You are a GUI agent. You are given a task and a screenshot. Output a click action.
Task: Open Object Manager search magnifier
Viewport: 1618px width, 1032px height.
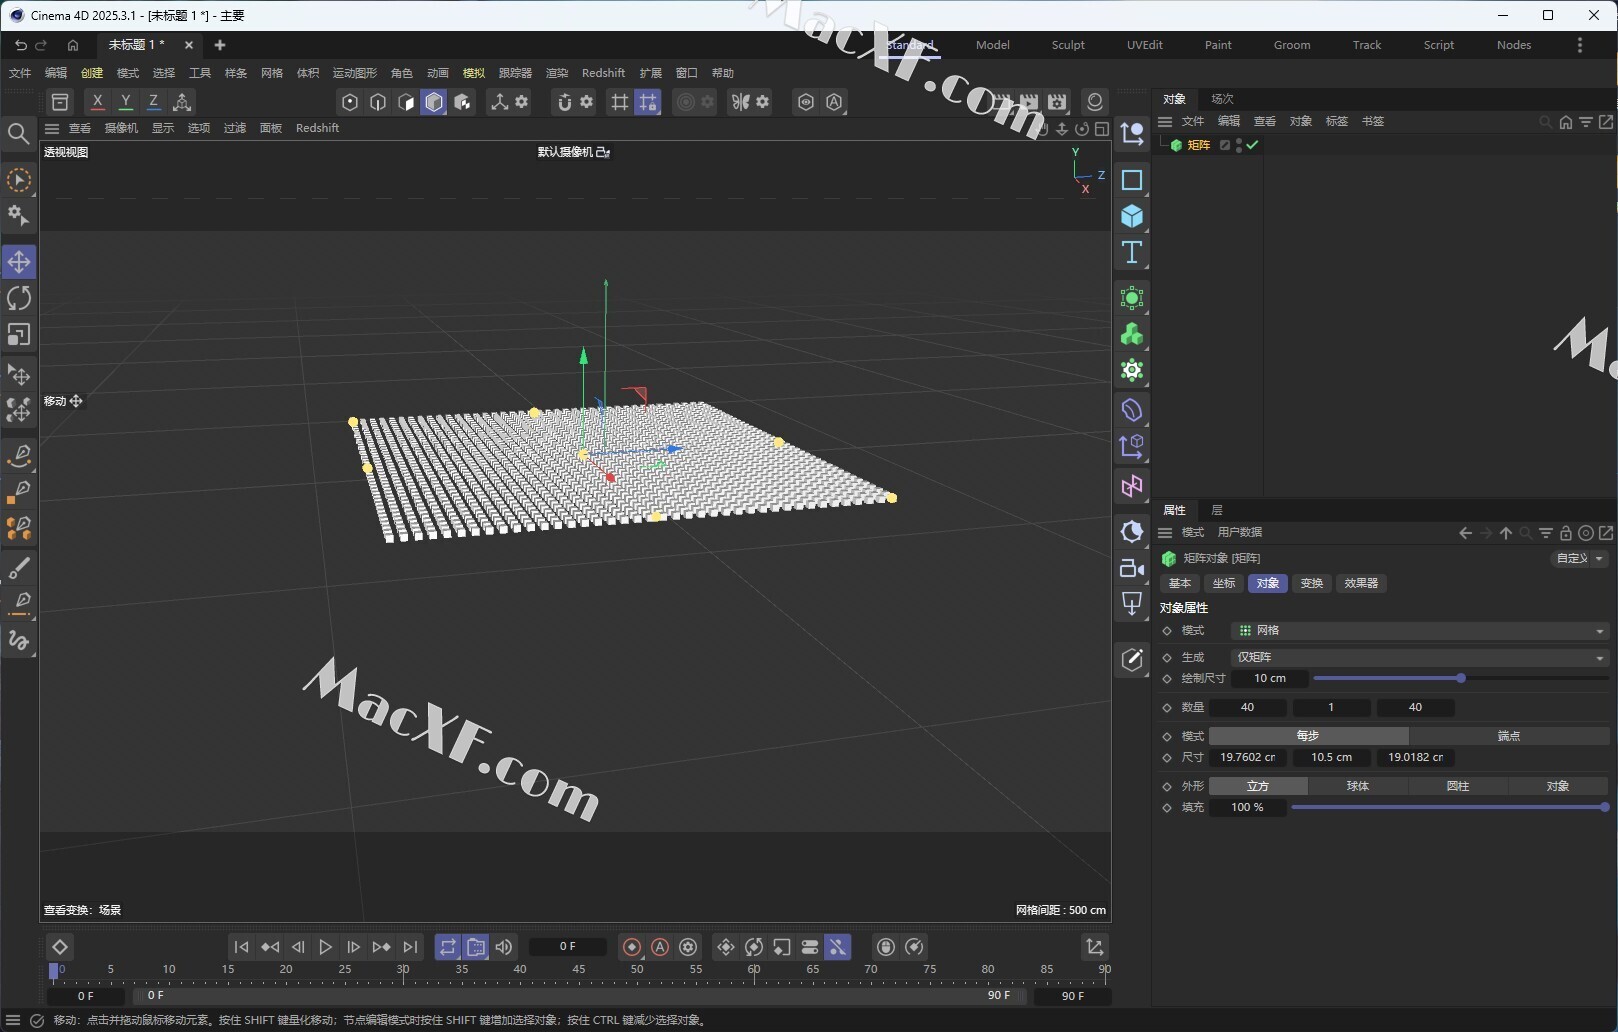tap(1546, 122)
